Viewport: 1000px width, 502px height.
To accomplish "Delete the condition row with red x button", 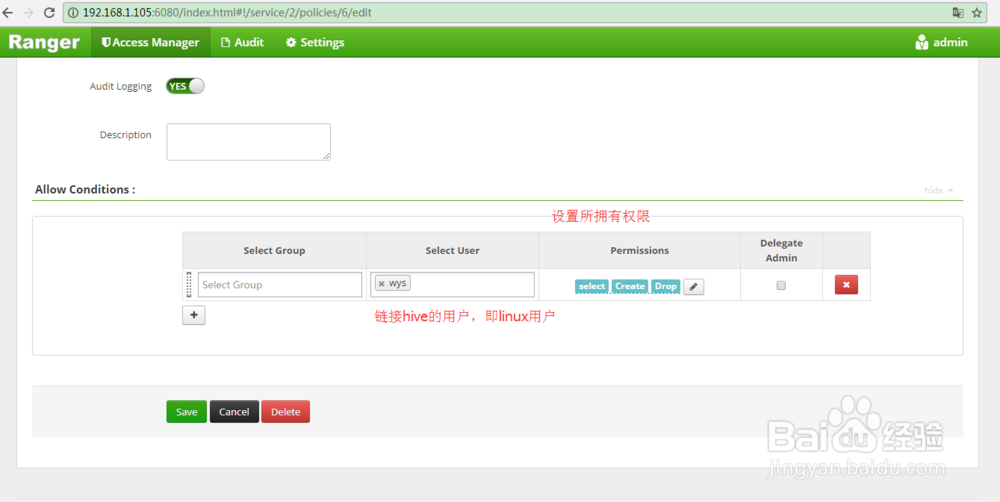I will [x=846, y=284].
